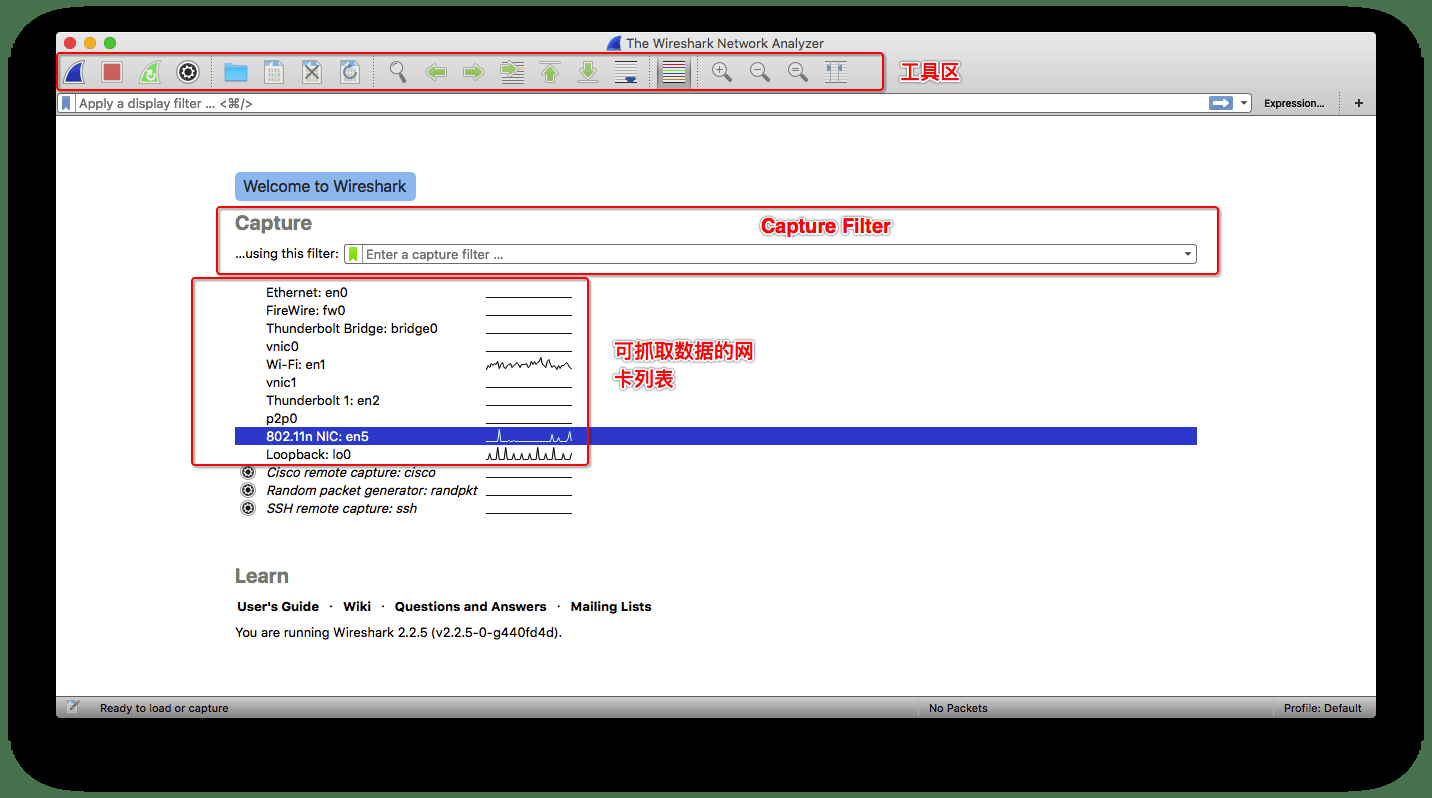Open the Questions and Answers link
Image resolution: width=1432 pixels, height=798 pixels.
tap(471, 607)
